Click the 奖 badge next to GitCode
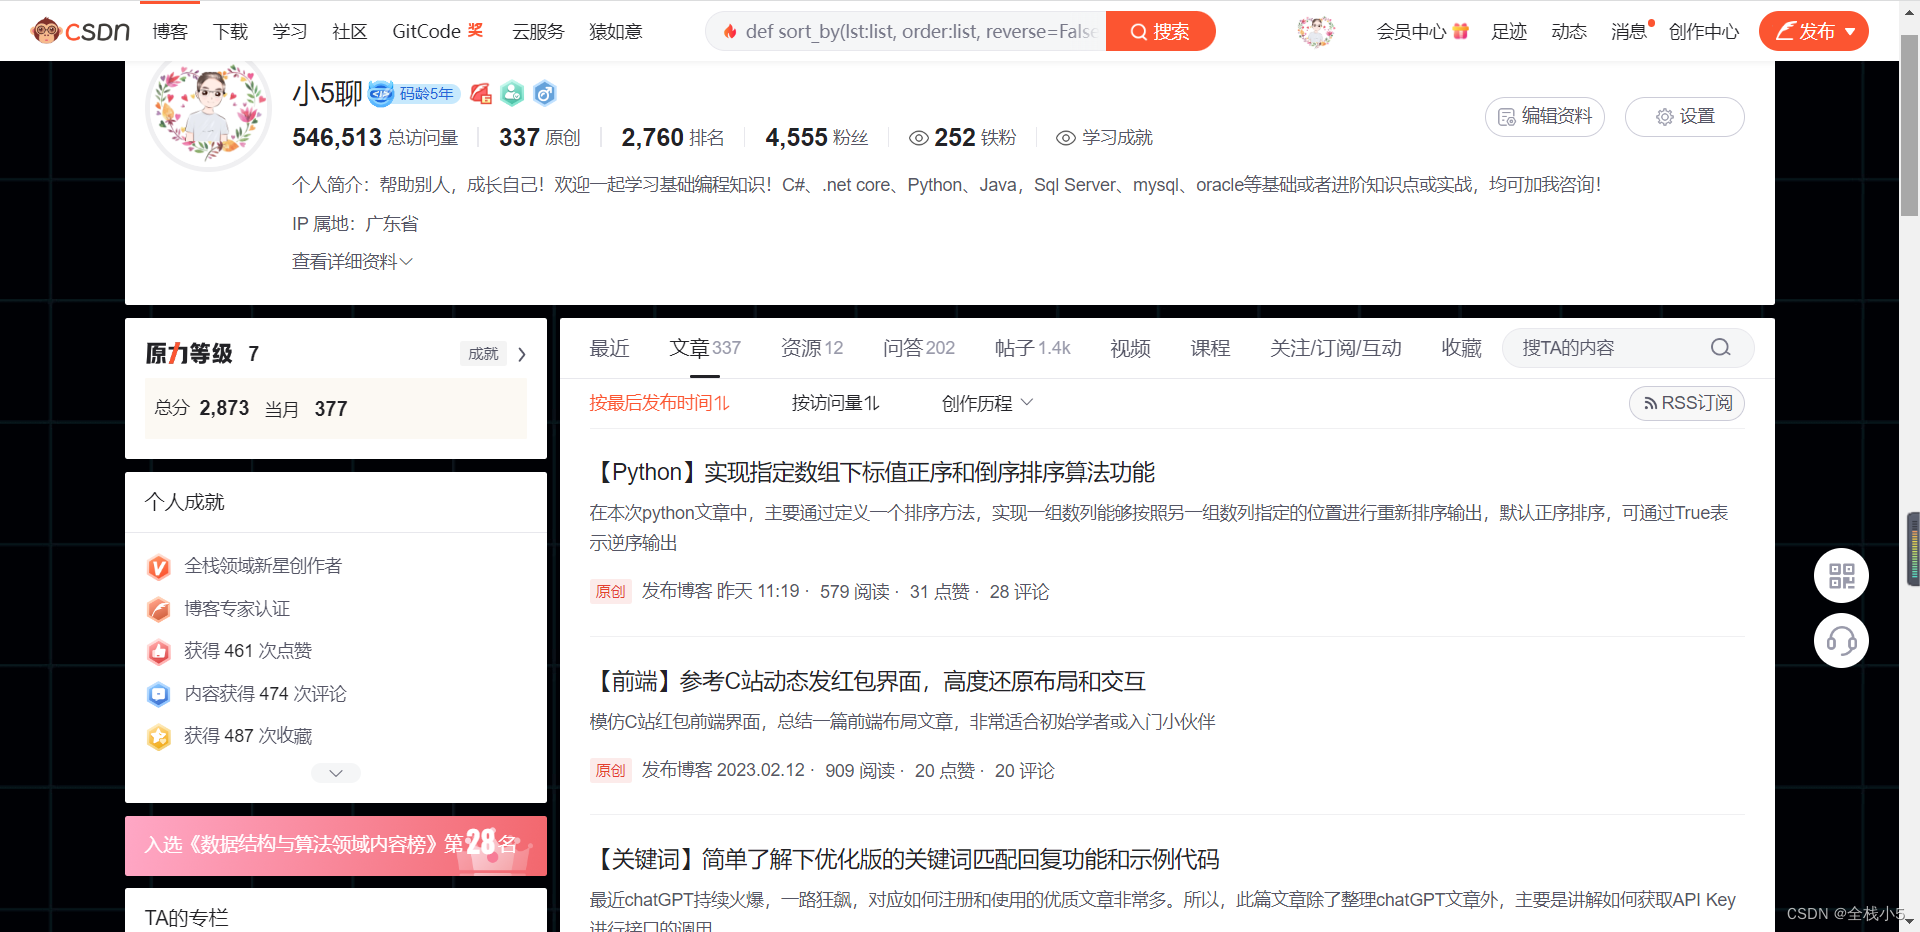Screen dimensions: 1920x932 (x=476, y=30)
